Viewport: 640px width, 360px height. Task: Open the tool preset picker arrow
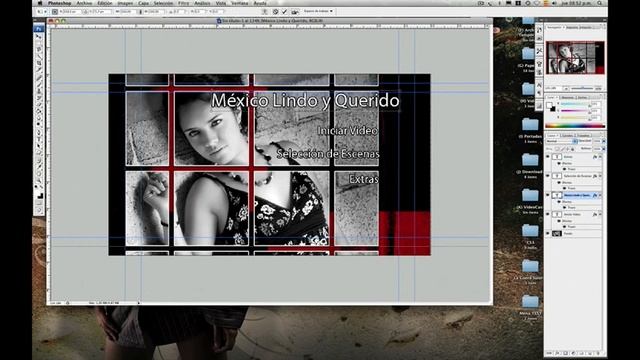pyautogui.click(x=45, y=12)
